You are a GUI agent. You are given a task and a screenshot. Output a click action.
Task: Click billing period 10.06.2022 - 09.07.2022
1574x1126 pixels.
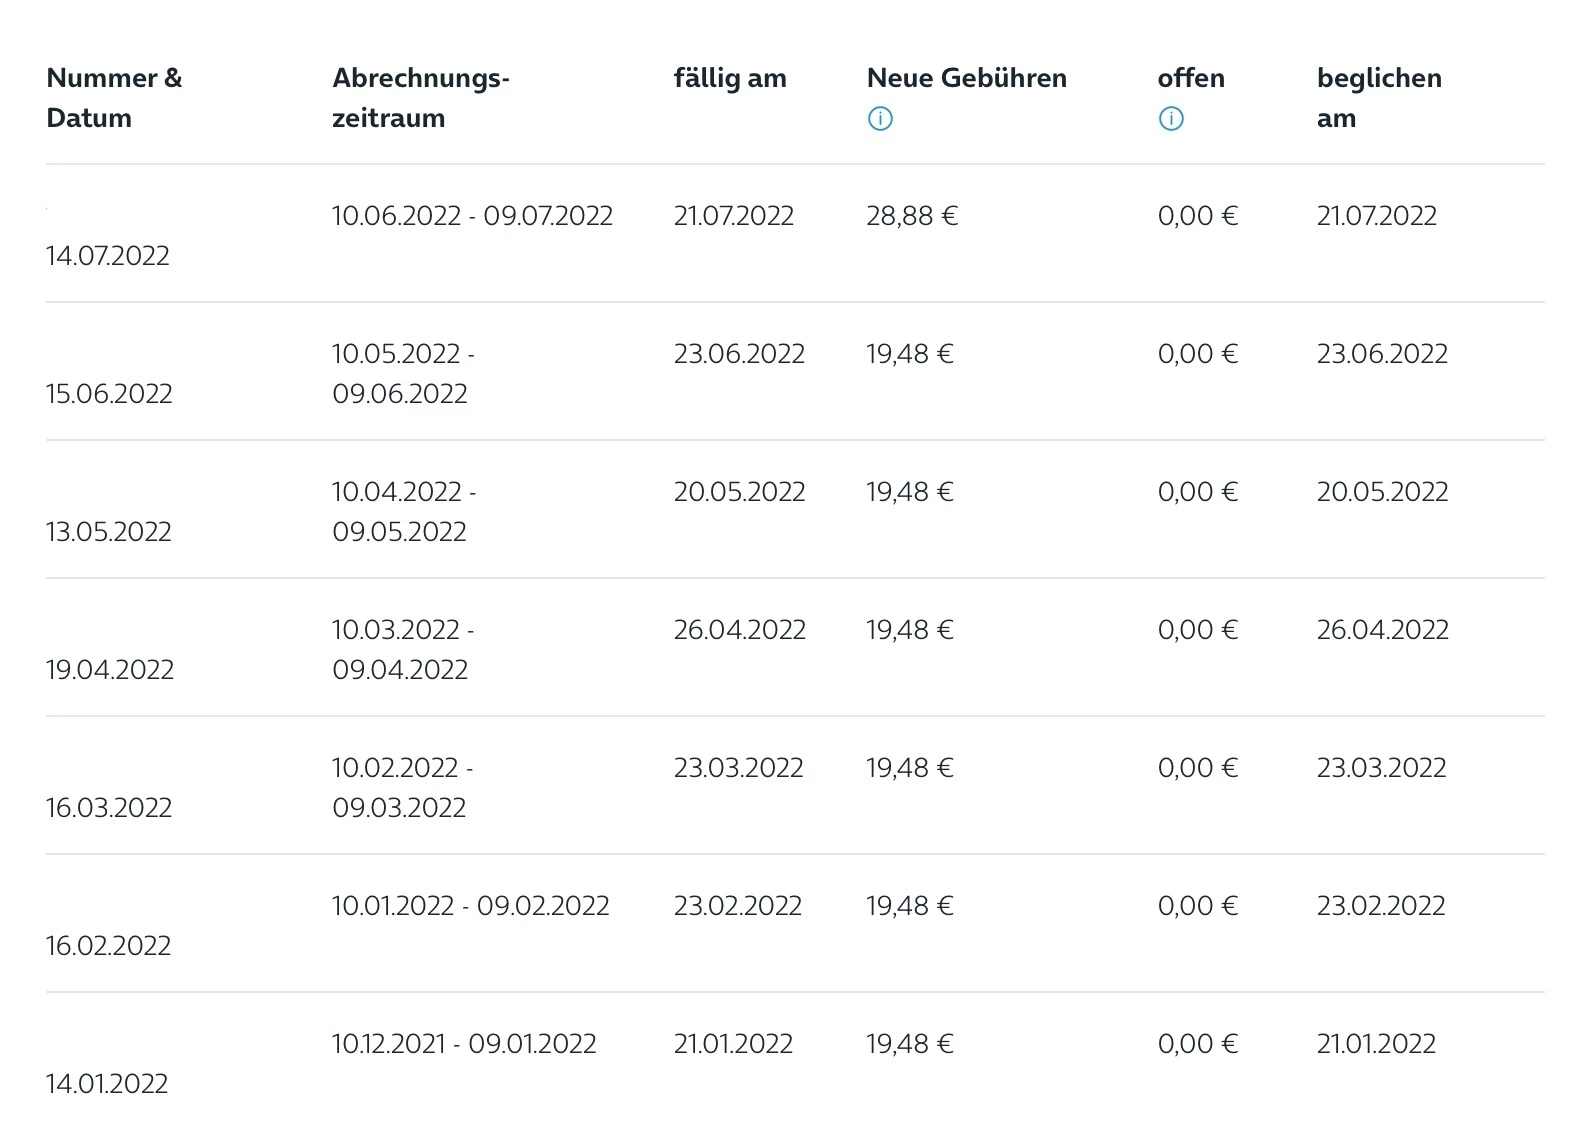472,216
